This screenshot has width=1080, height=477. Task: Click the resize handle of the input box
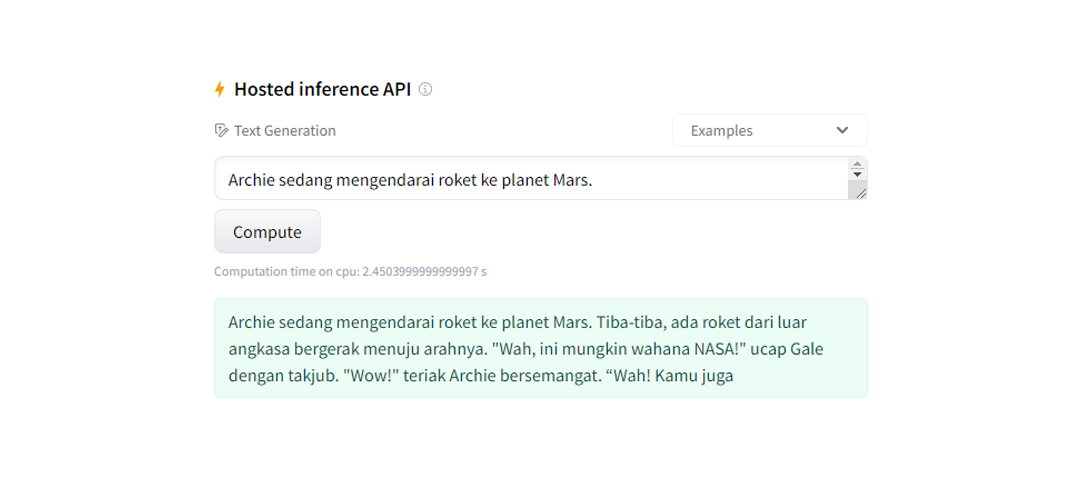tap(857, 191)
